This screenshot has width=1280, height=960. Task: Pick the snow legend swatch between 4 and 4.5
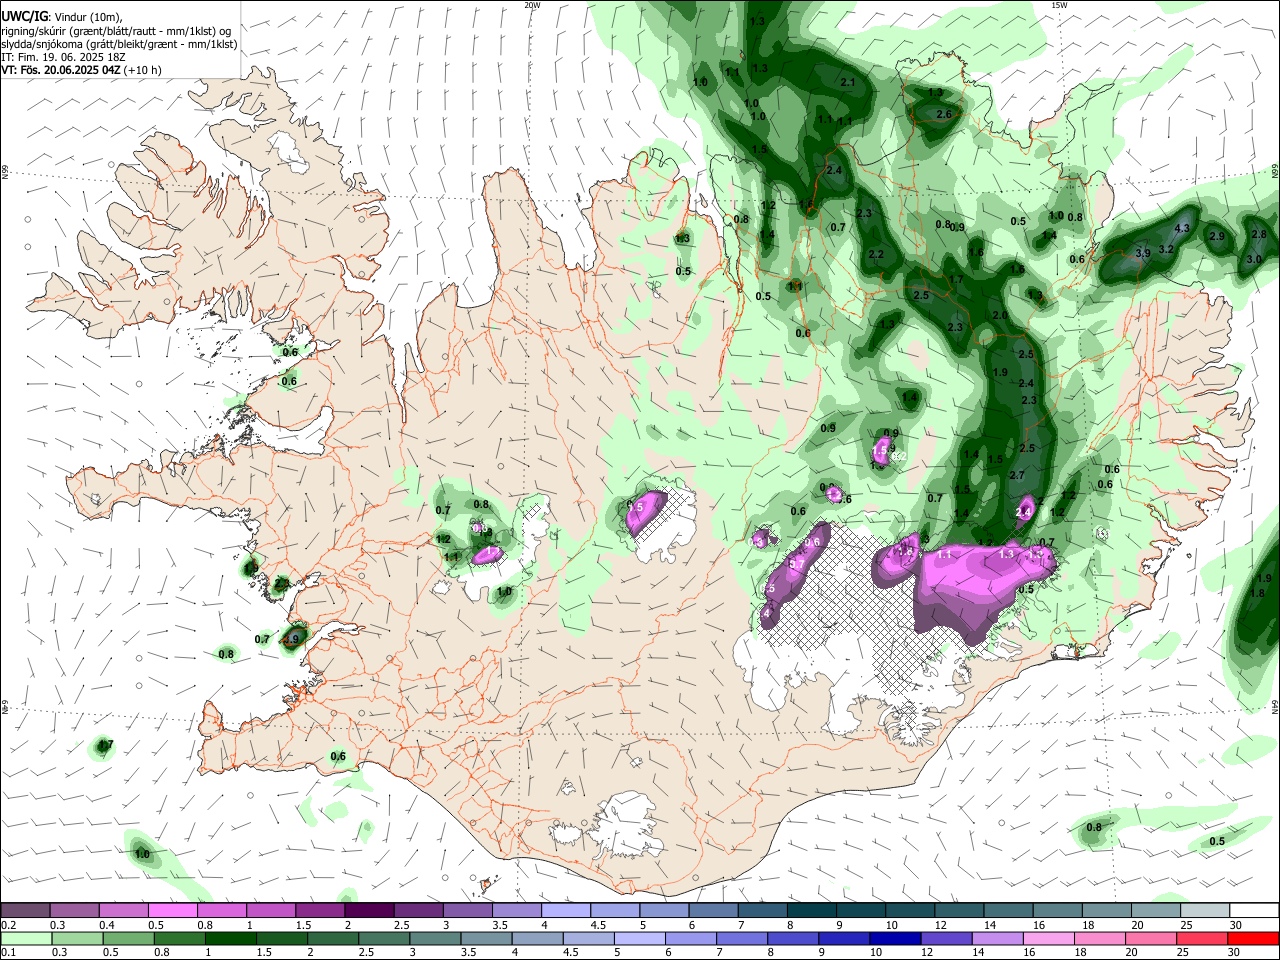(x=564, y=910)
